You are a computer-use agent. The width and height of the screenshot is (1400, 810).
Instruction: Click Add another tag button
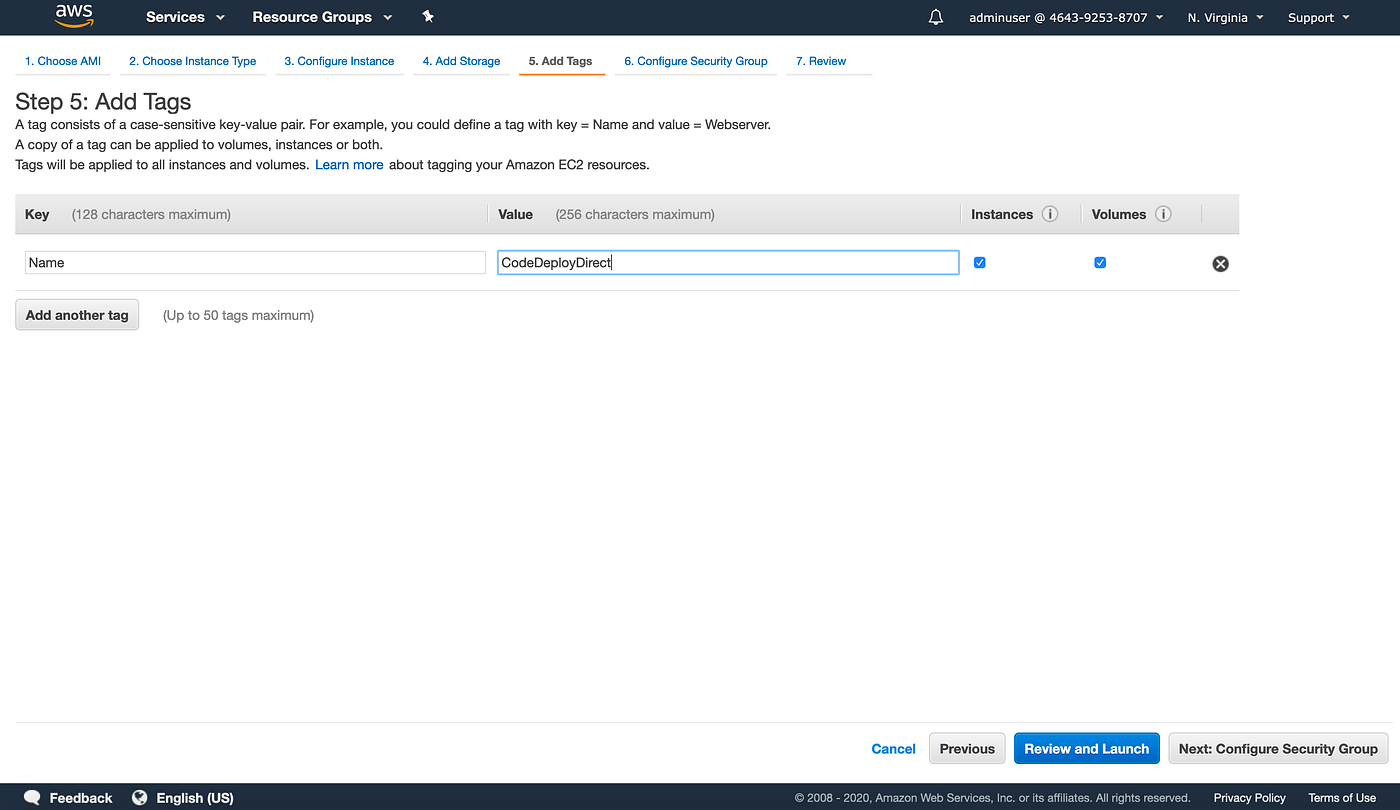point(77,315)
